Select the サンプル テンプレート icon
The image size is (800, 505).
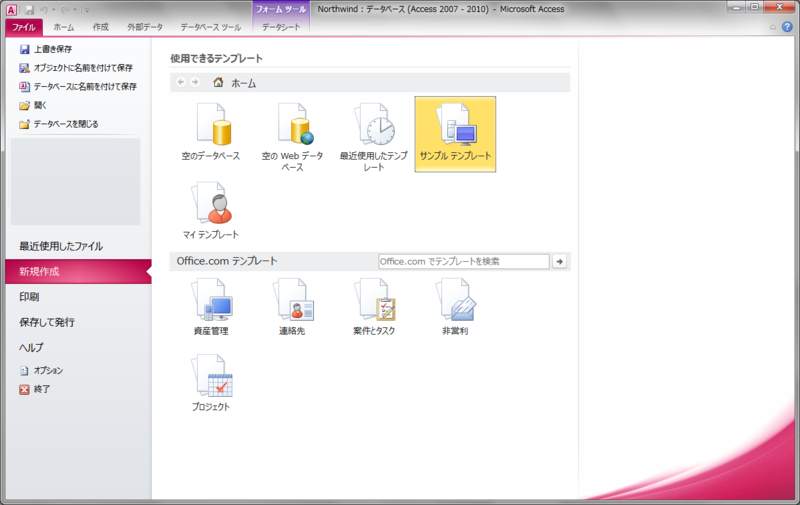click(455, 134)
